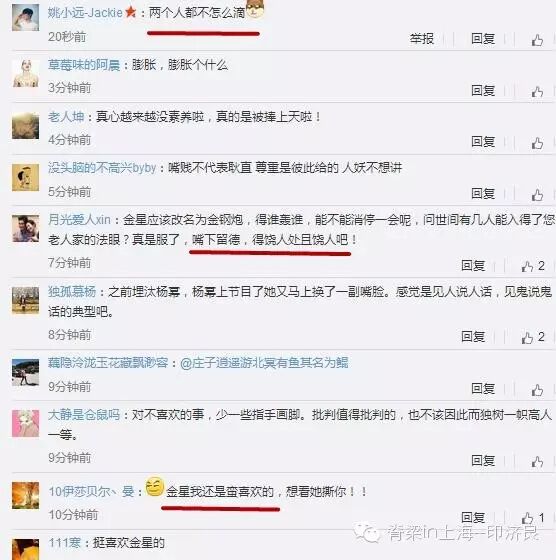Click 举报 on the top comment
Viewport: 556px width, 560px height.
[x=422, y=39]
